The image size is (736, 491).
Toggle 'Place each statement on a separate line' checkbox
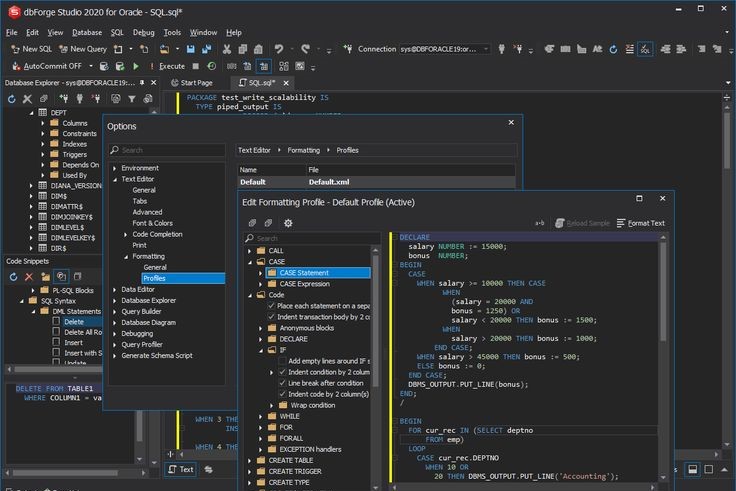pos(271,306)
